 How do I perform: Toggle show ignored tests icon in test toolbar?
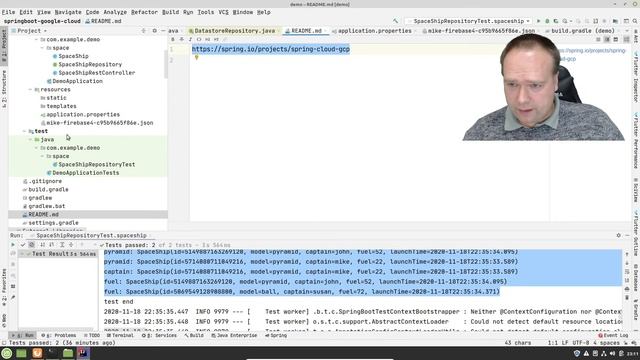pyautogui.click(x=31, y=245)
